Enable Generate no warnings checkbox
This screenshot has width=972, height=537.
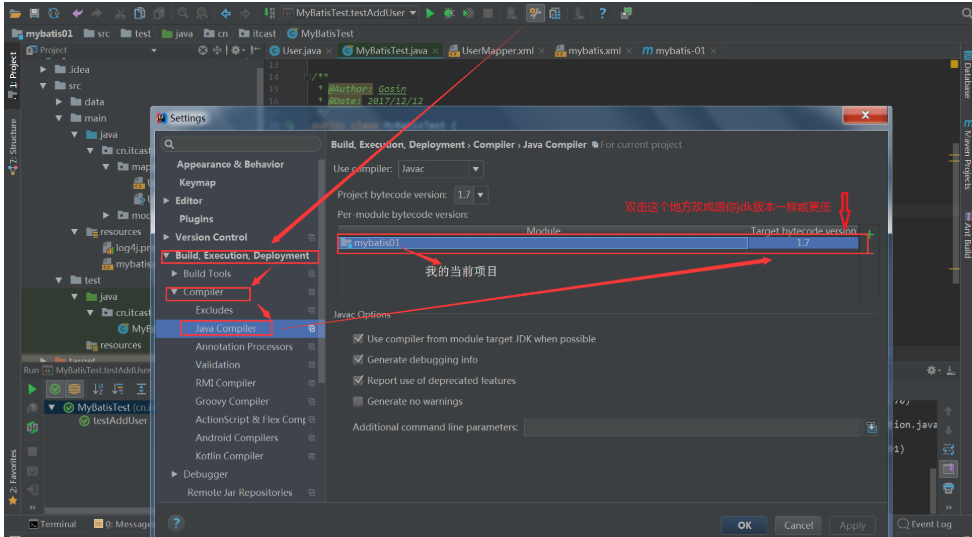[358, 401]
